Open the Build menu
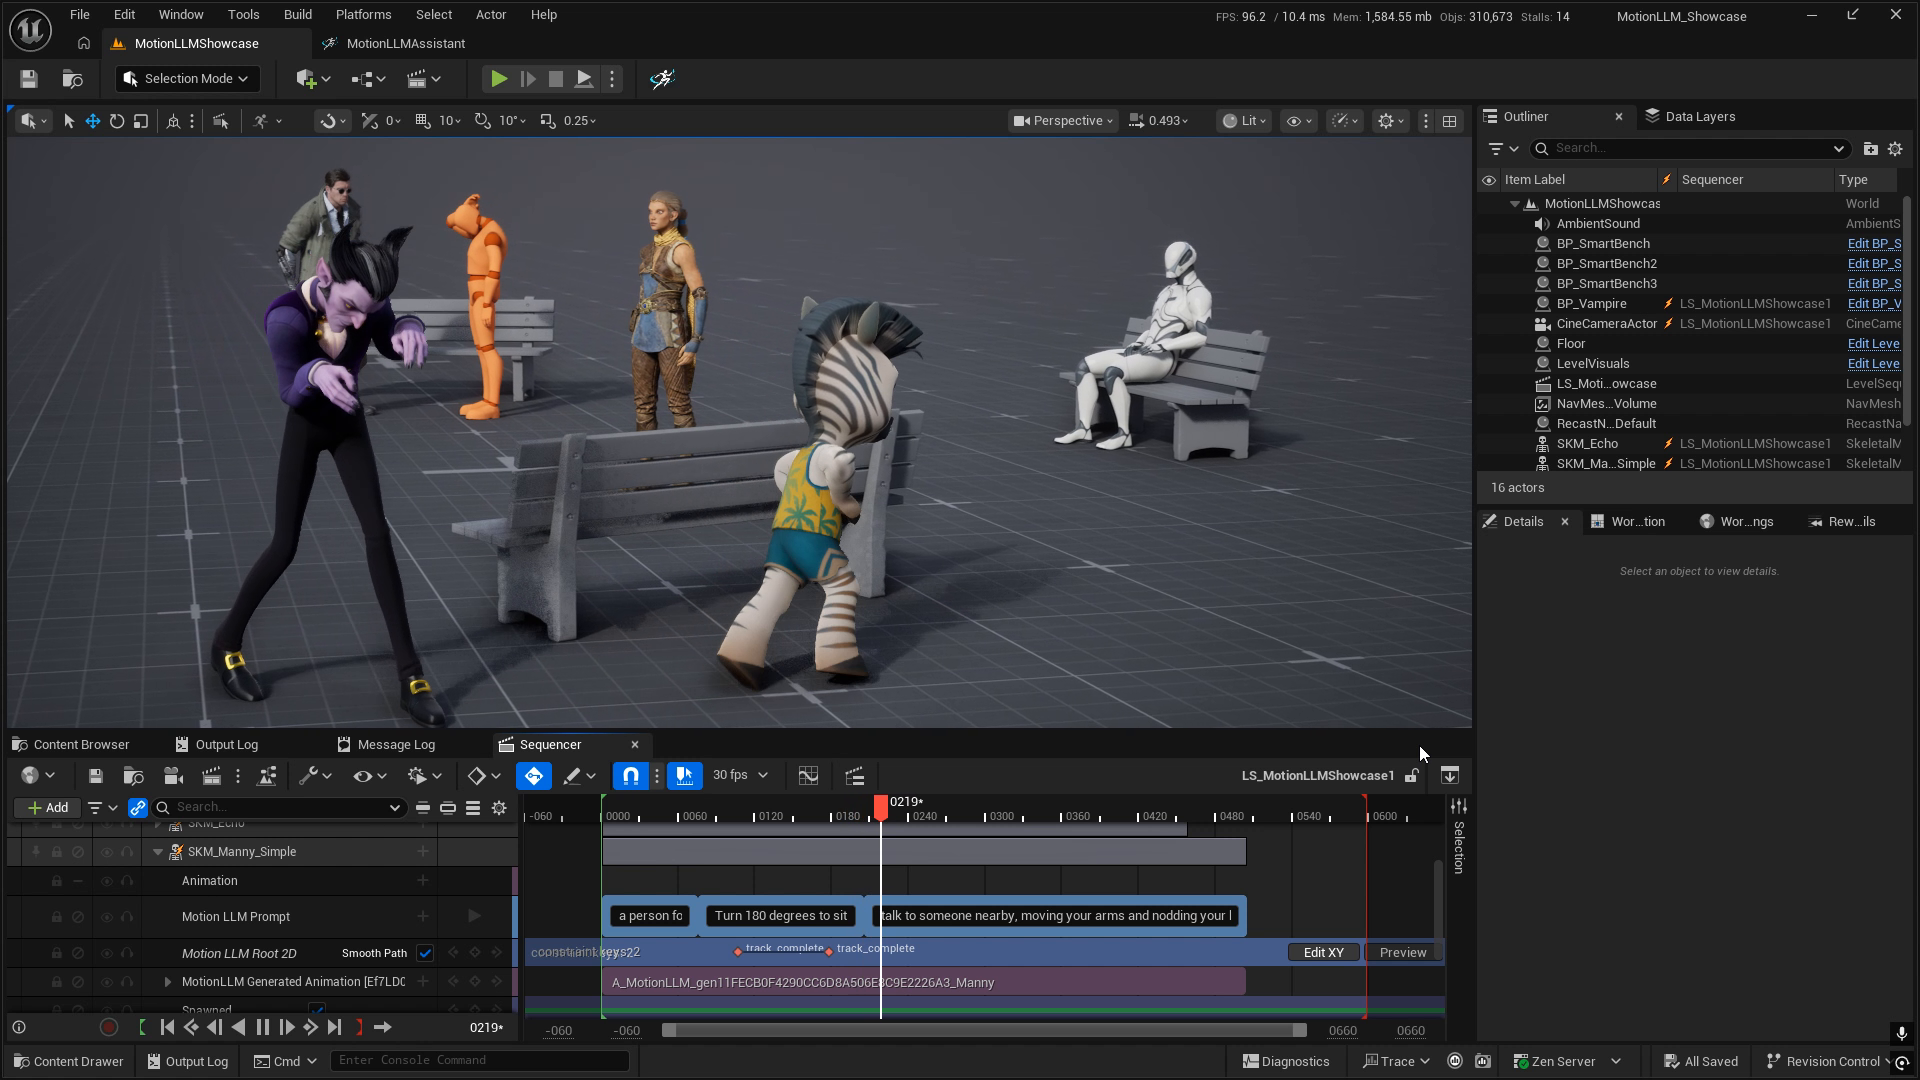The width and height of the screenshot is (1920, 1080). point(298,15)
